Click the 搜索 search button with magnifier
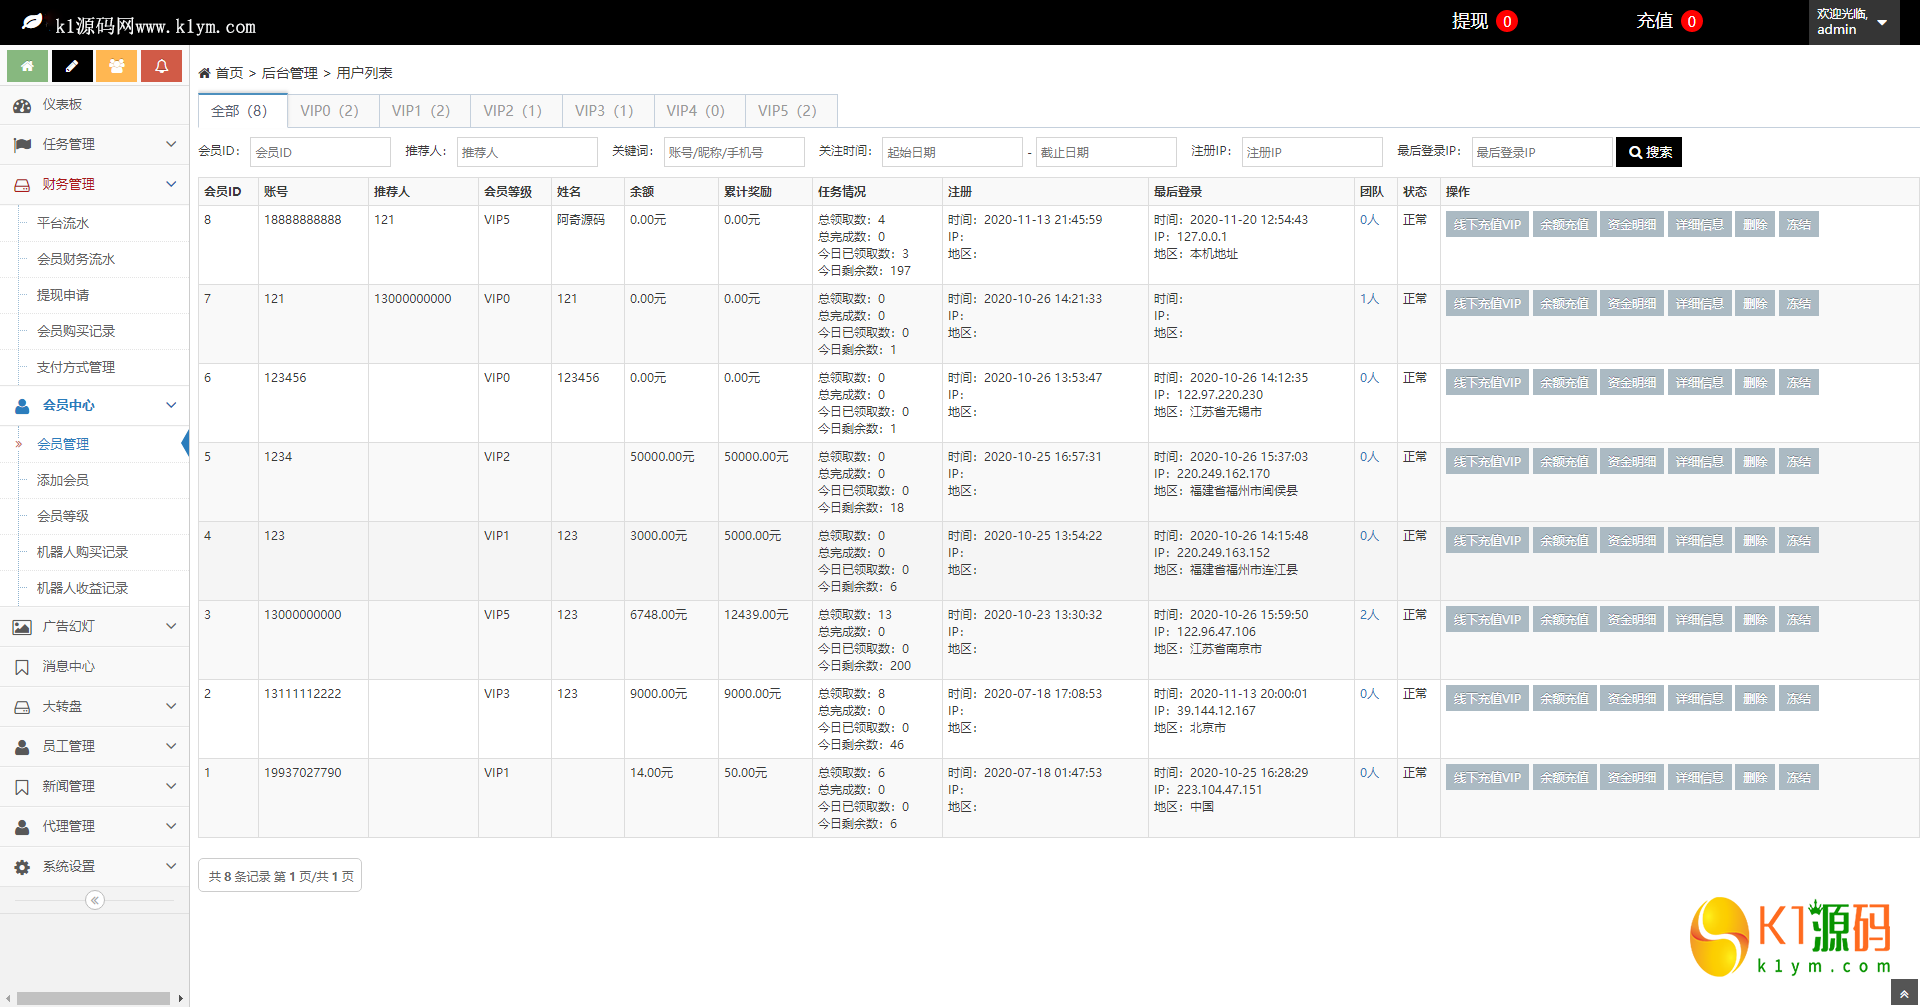 tap(1648, 151)
